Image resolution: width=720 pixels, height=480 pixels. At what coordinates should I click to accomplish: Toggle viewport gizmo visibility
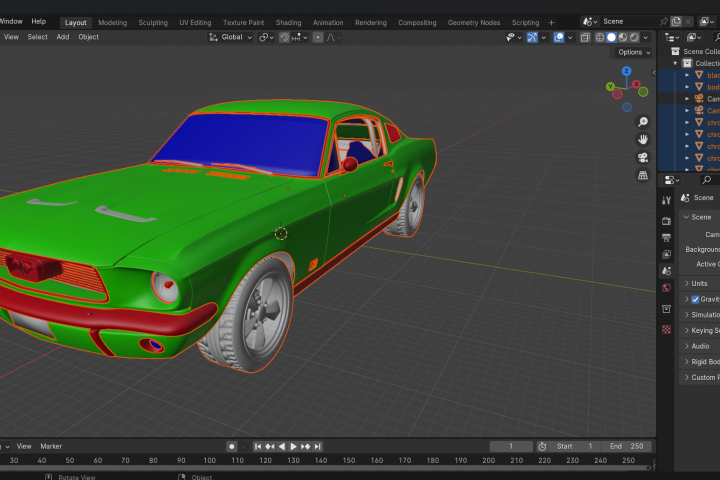(x=532, y=37)
